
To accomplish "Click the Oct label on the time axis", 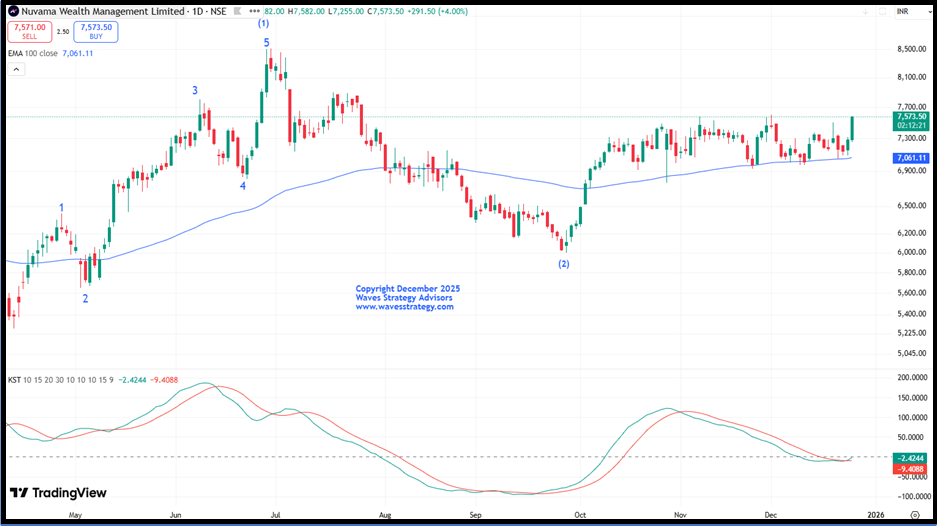I will (x=580, y=515).
